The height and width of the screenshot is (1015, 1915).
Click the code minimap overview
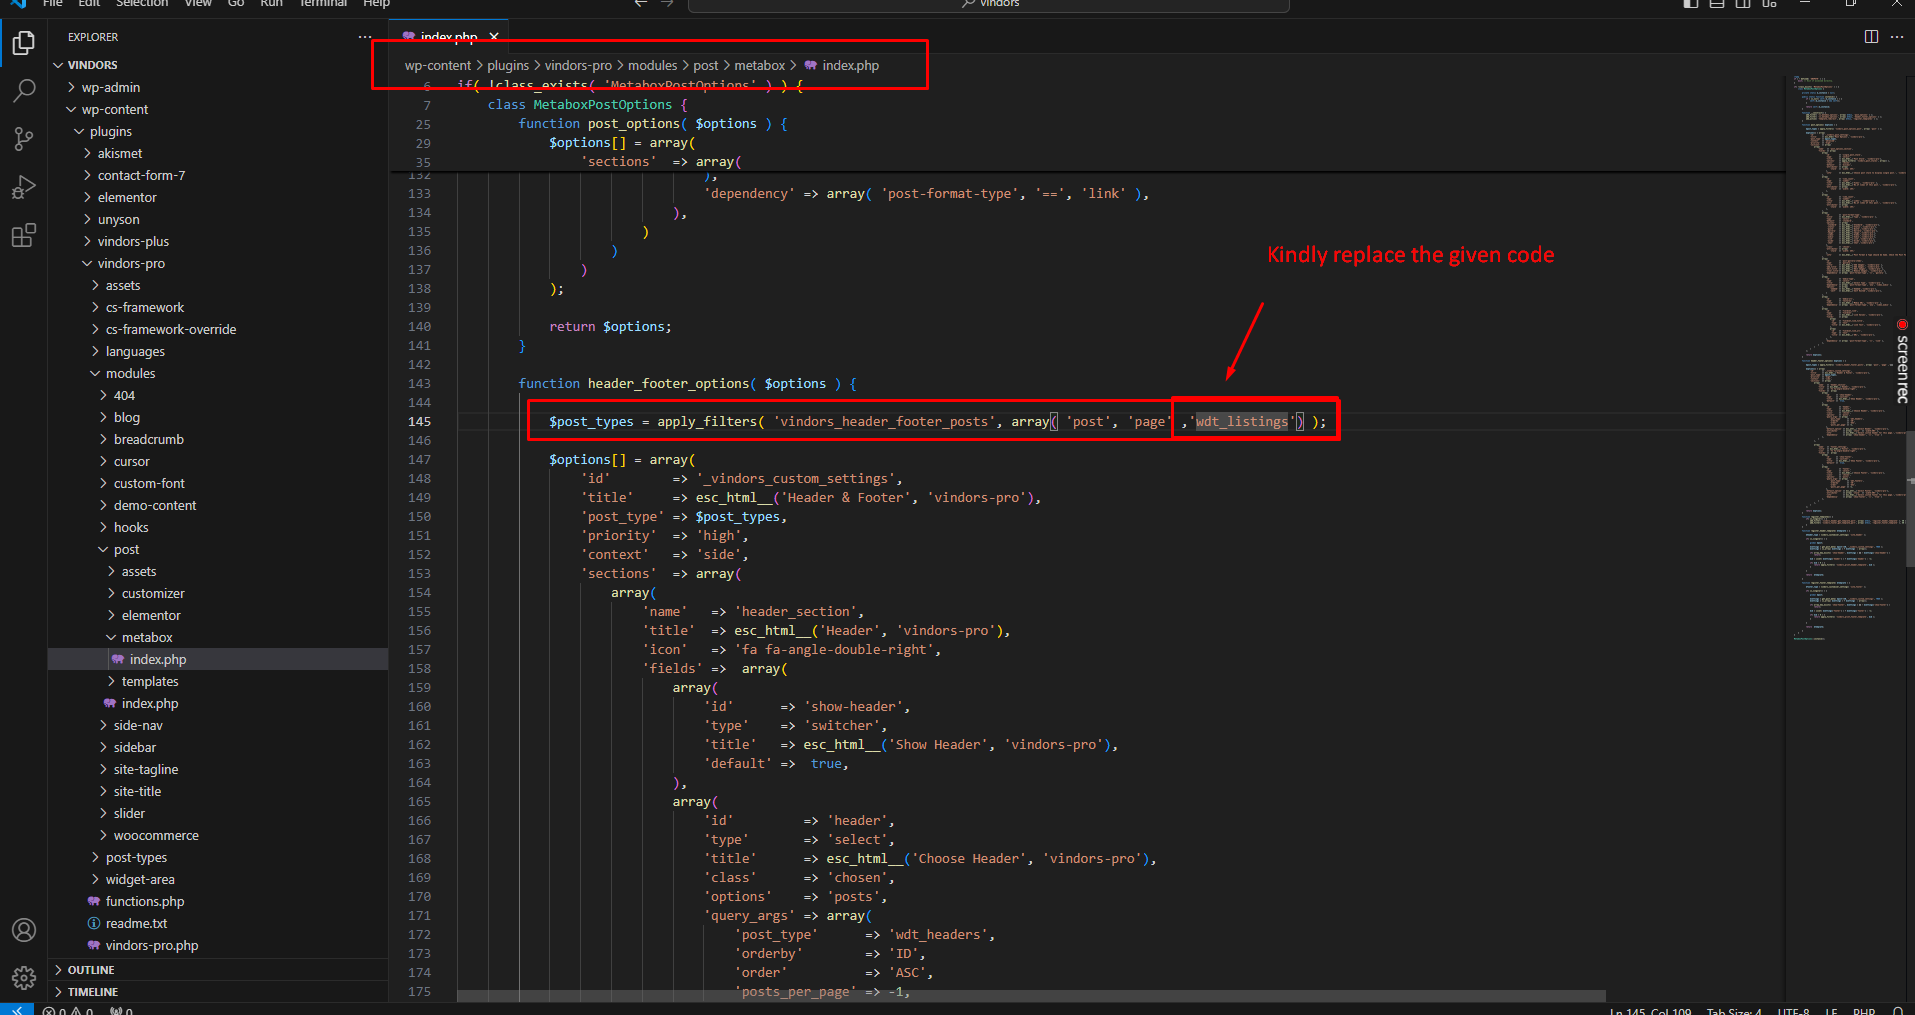pos(1847,360)
